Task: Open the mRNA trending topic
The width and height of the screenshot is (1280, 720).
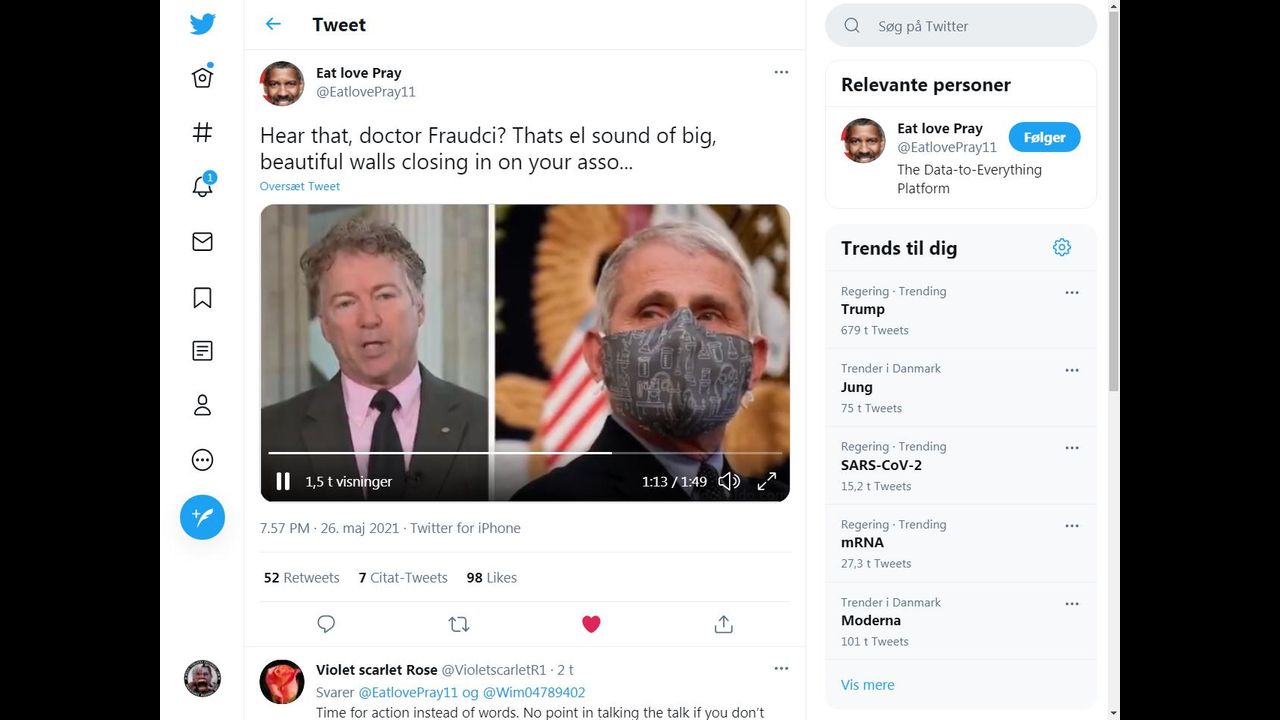Action: tap(862, 542)
